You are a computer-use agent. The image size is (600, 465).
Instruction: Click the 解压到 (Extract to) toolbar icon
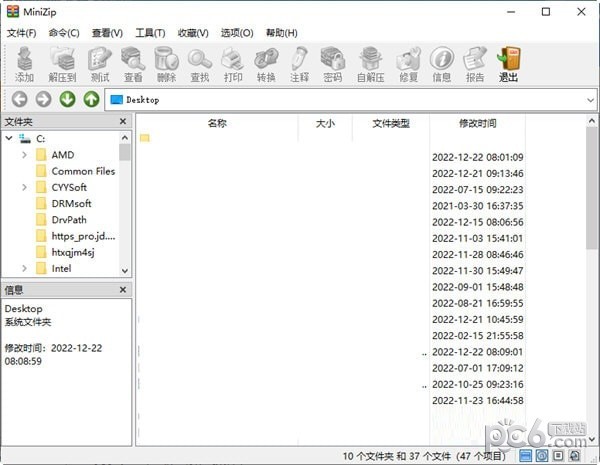(x=62, y=64)
